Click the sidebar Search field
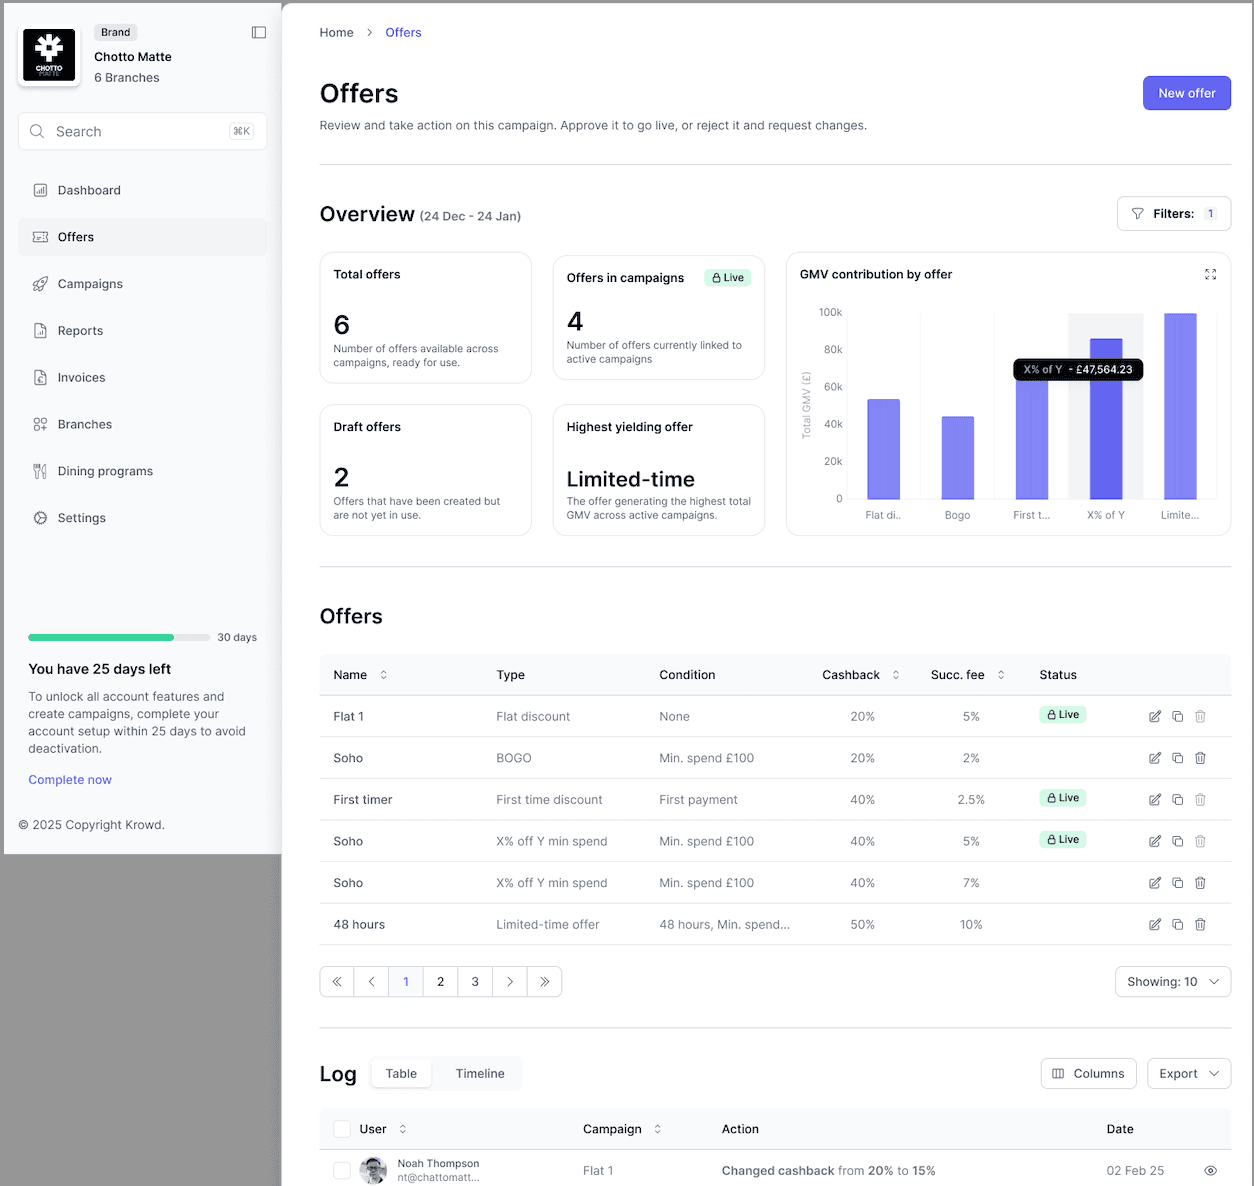 tap(140, 132)
